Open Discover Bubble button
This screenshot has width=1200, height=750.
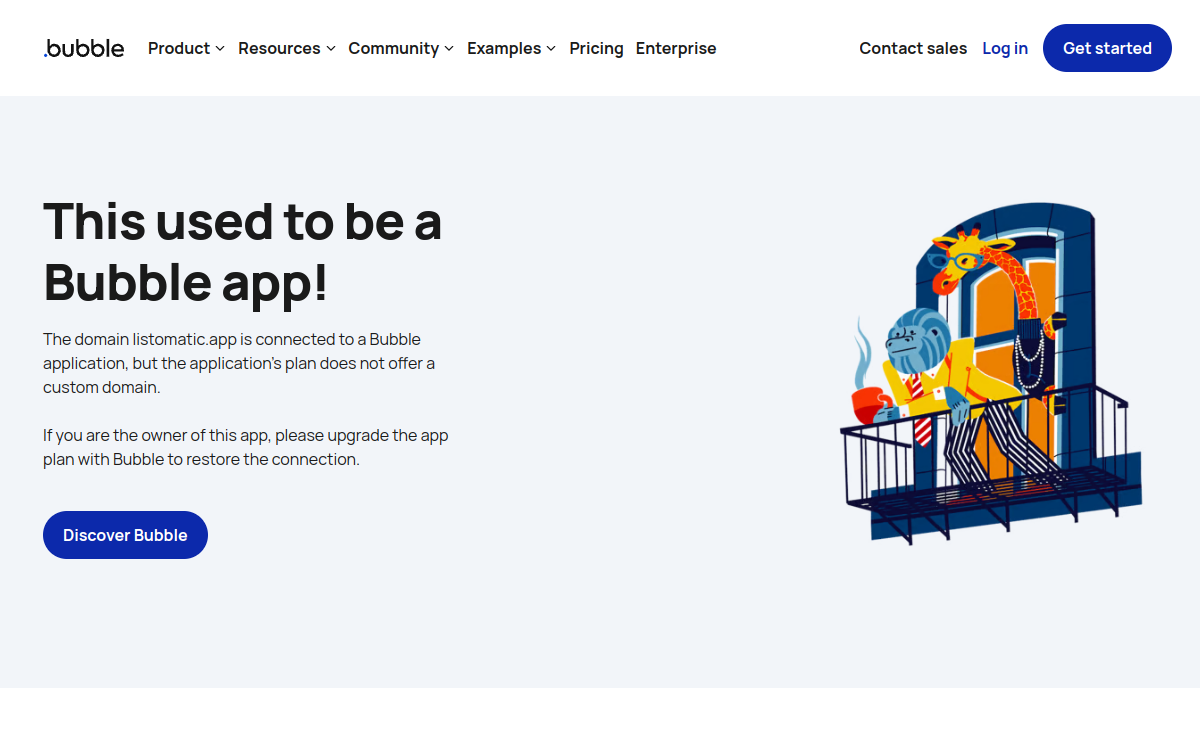pos(125,535)
